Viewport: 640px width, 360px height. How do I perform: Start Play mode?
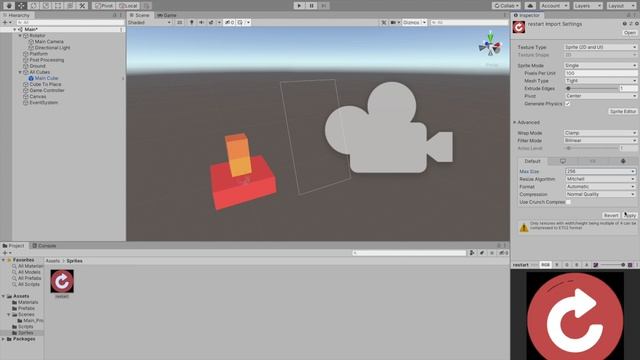[x=299, y=6]
